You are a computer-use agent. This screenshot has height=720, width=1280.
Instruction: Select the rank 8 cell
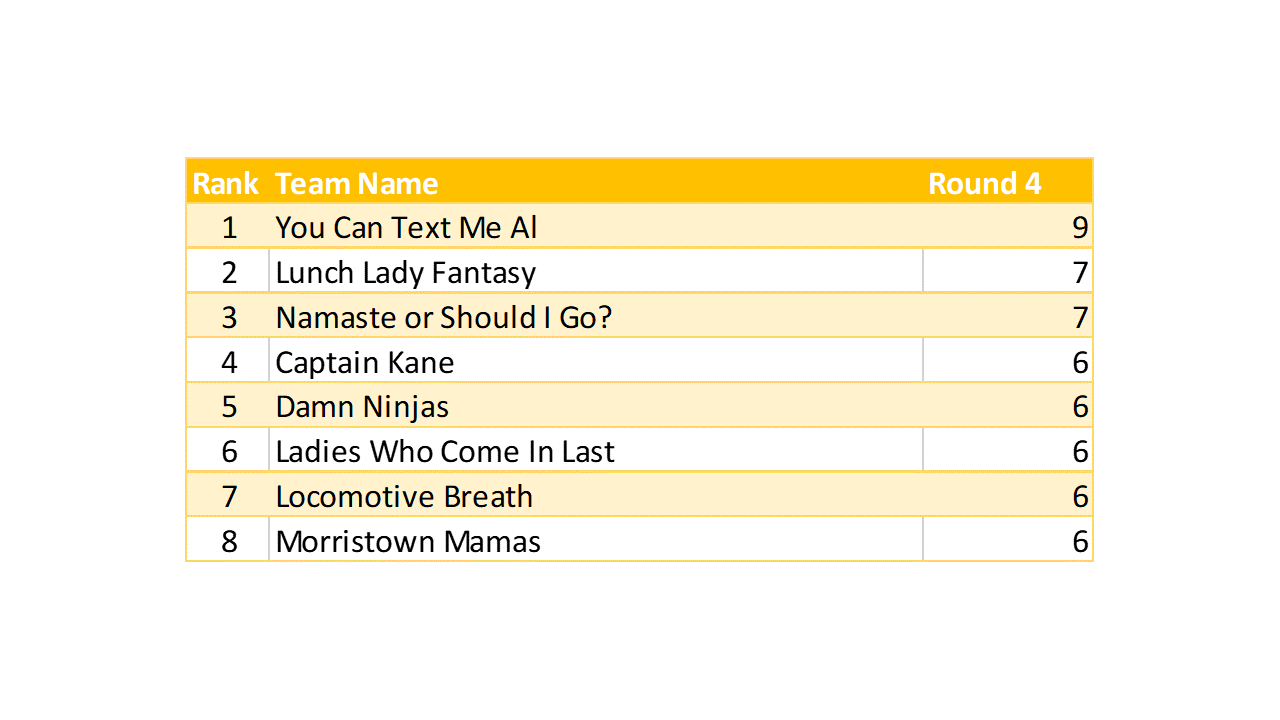pyautogui.click(x=229, y=542)
